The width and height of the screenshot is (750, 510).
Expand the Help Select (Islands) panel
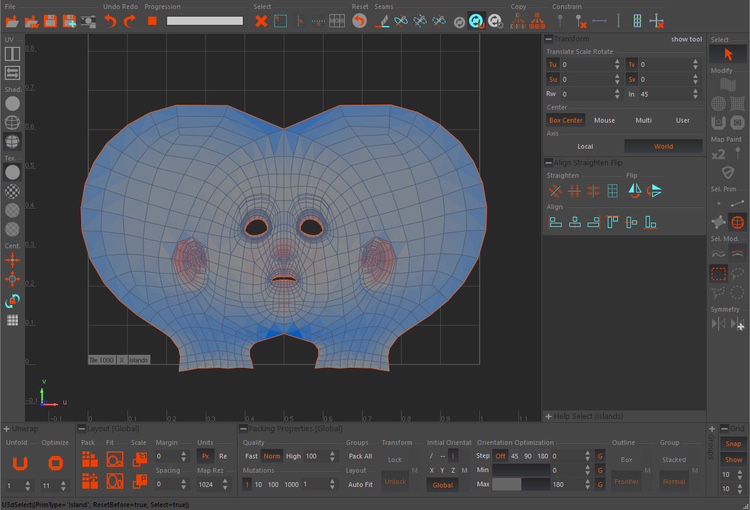pos(548,416)
